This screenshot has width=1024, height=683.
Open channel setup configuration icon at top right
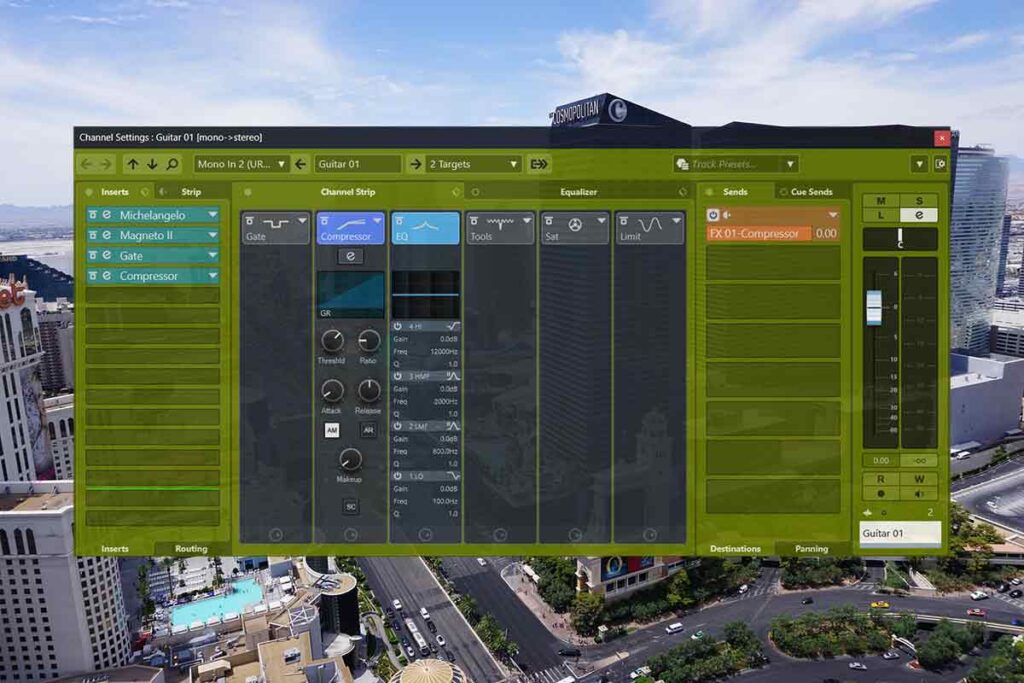click(940, 164)
